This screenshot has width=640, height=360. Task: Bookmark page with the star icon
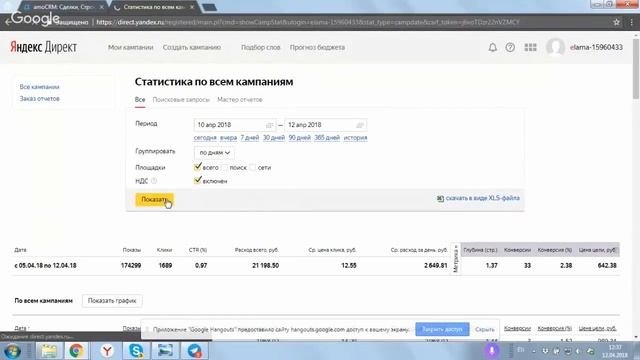click(x=616, y=22)
